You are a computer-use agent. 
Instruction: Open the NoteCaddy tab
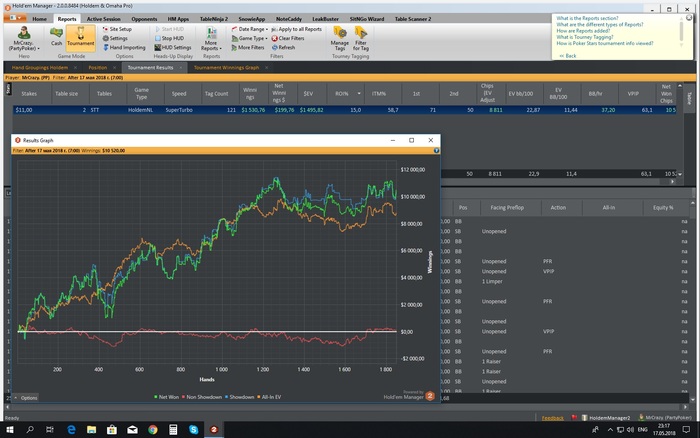tap(289, 19)
